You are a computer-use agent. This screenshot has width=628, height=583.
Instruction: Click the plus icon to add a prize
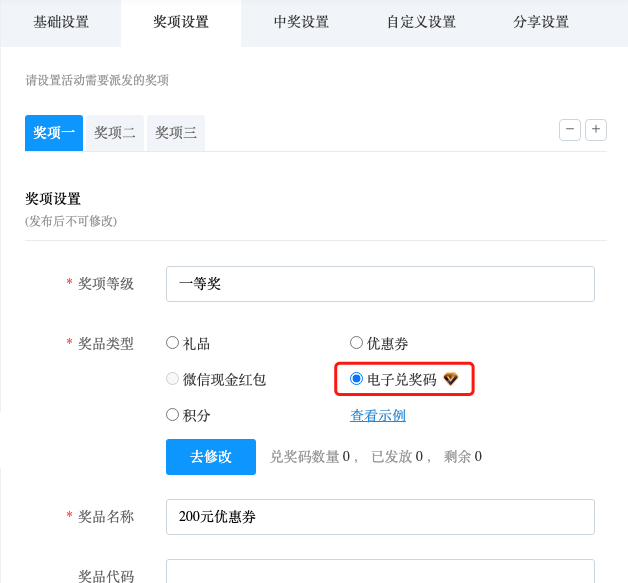[596, 129]
